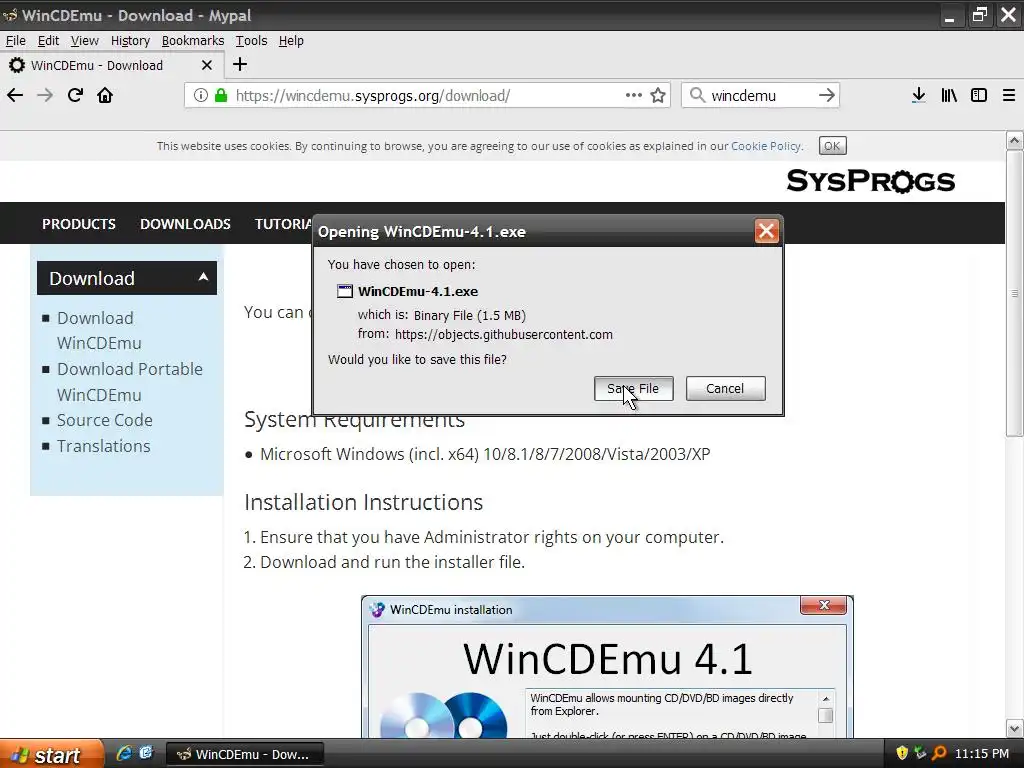This screenshot has height=768, width=1024.
Task: Click the search magnifier icon
Action: coord(697,95)
